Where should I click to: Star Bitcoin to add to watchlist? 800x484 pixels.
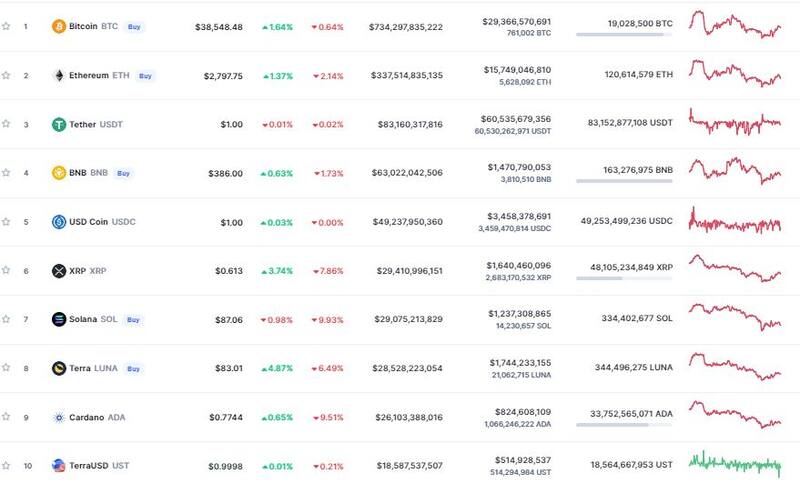click(6, 26)
